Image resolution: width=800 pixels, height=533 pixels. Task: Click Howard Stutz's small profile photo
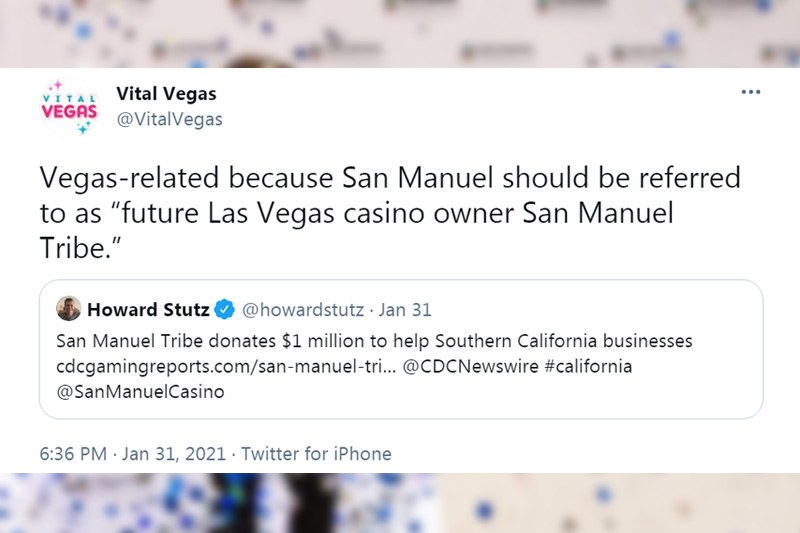(69, 309)
